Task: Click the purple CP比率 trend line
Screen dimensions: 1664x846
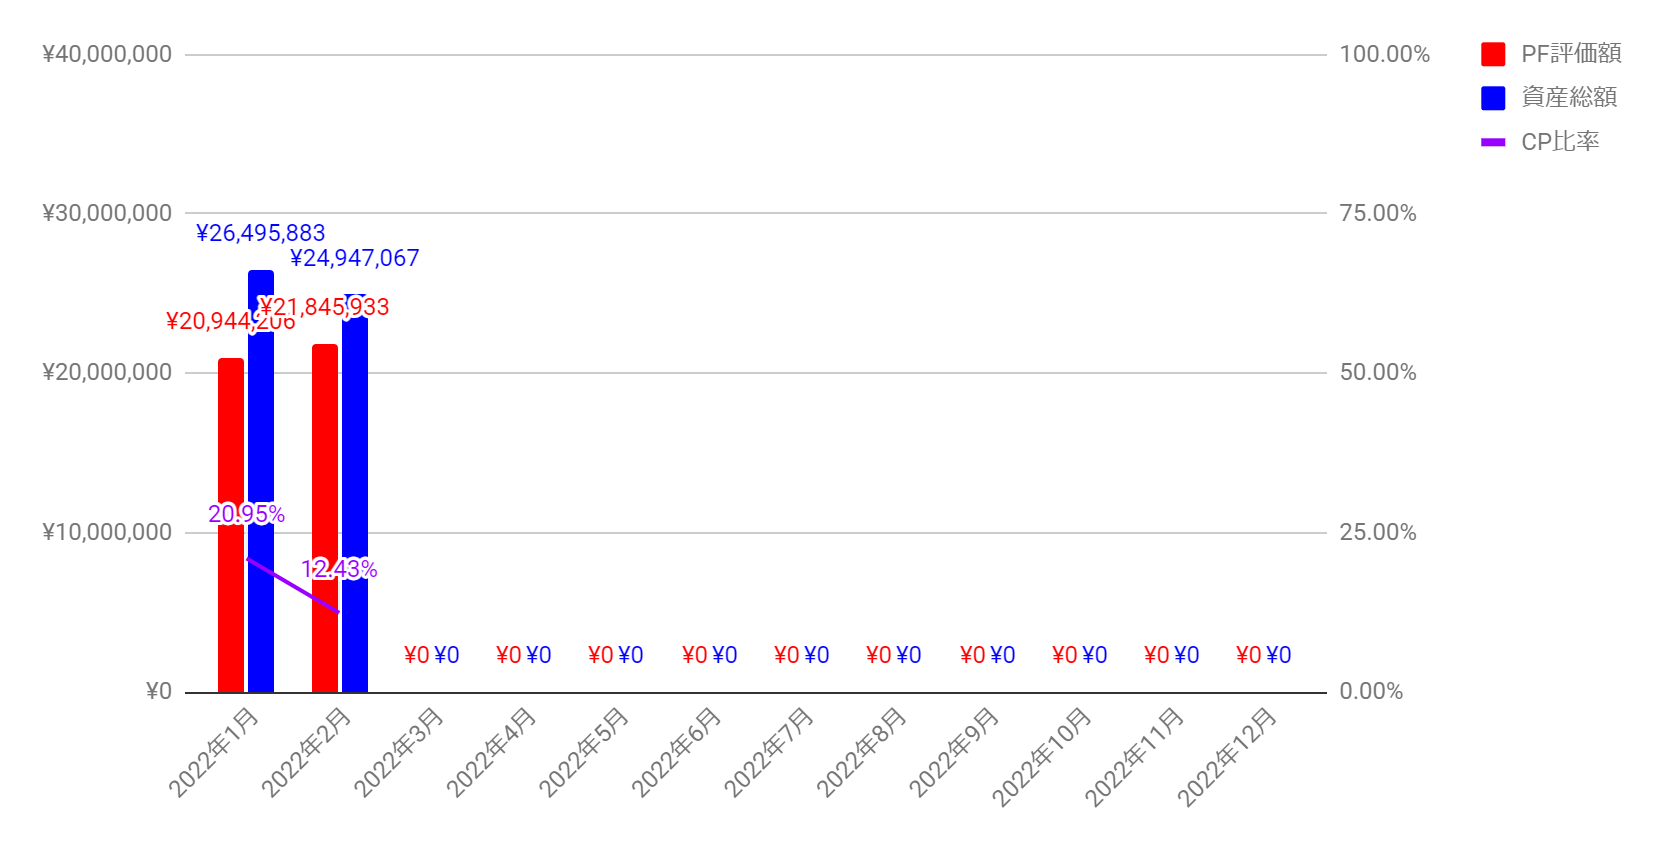Action: pyautogui.click(x=292, y=585)
